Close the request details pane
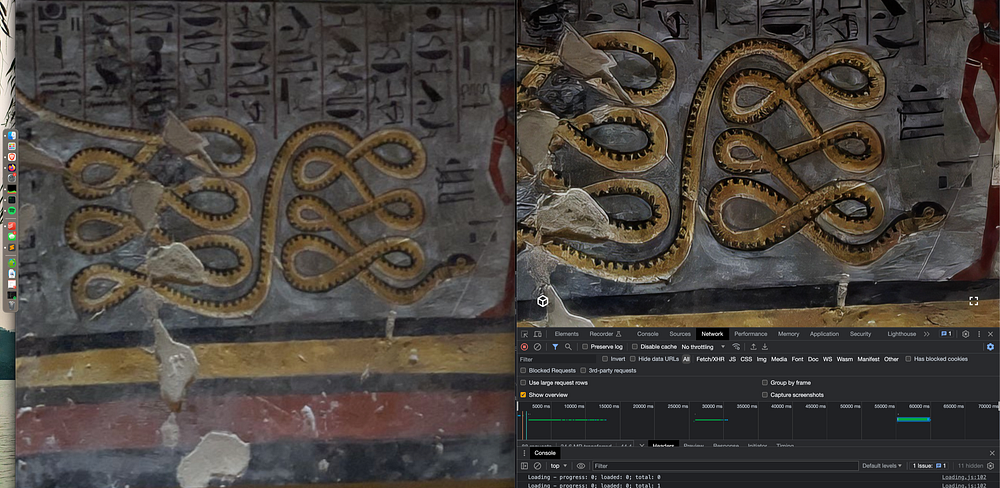 pos(642,446)
